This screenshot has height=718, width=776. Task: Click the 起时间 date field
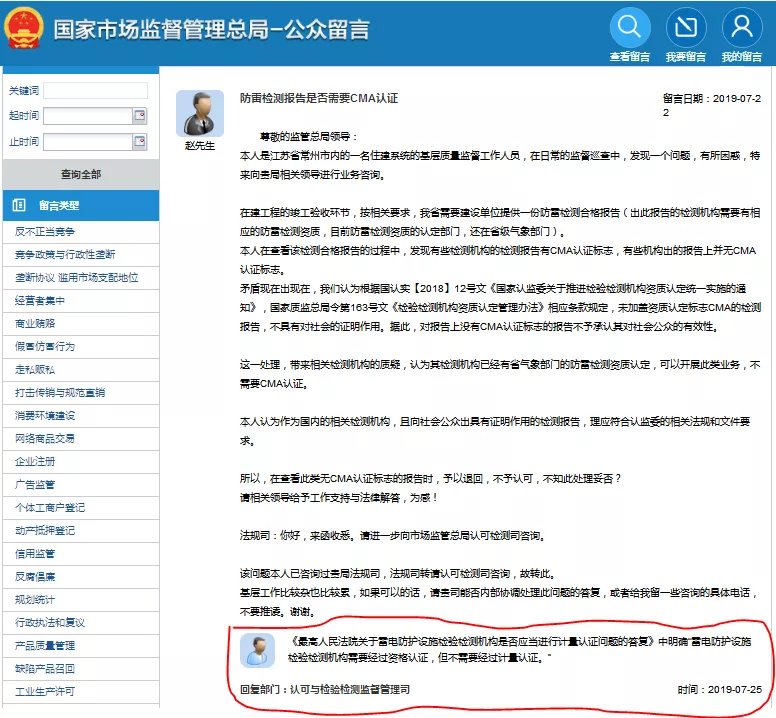[x=87, y=116]
